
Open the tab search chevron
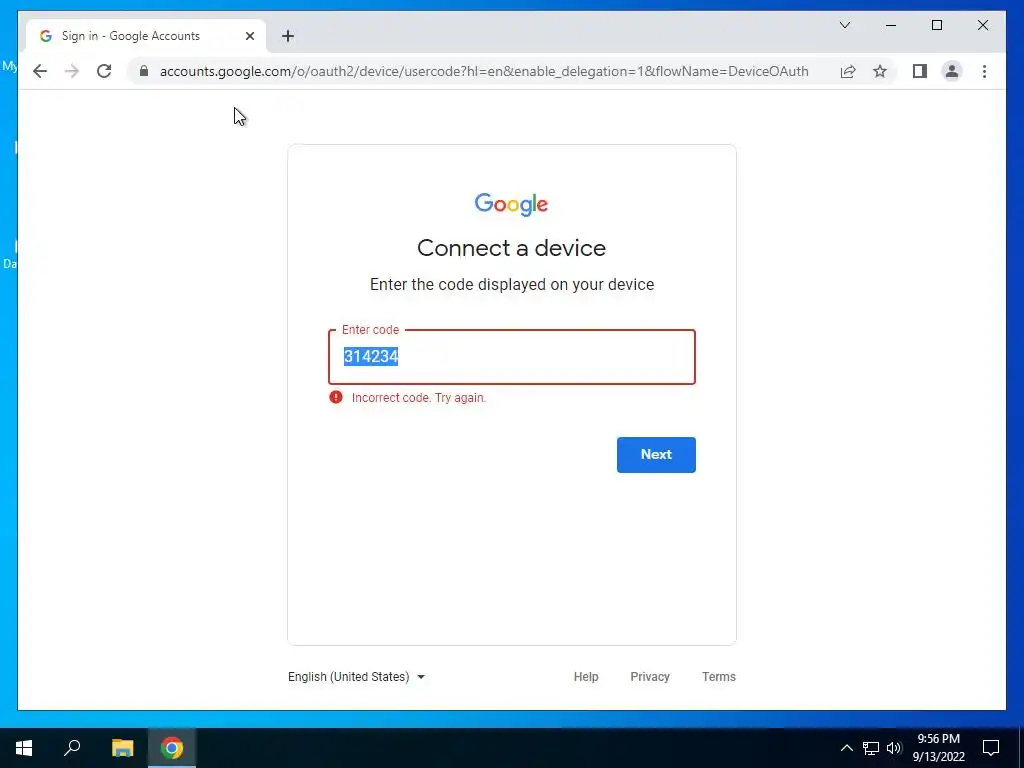click(844, 25)
